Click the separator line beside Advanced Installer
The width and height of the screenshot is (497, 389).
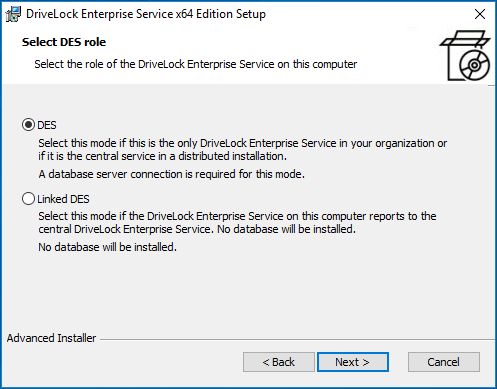click(x=298, y=340)
